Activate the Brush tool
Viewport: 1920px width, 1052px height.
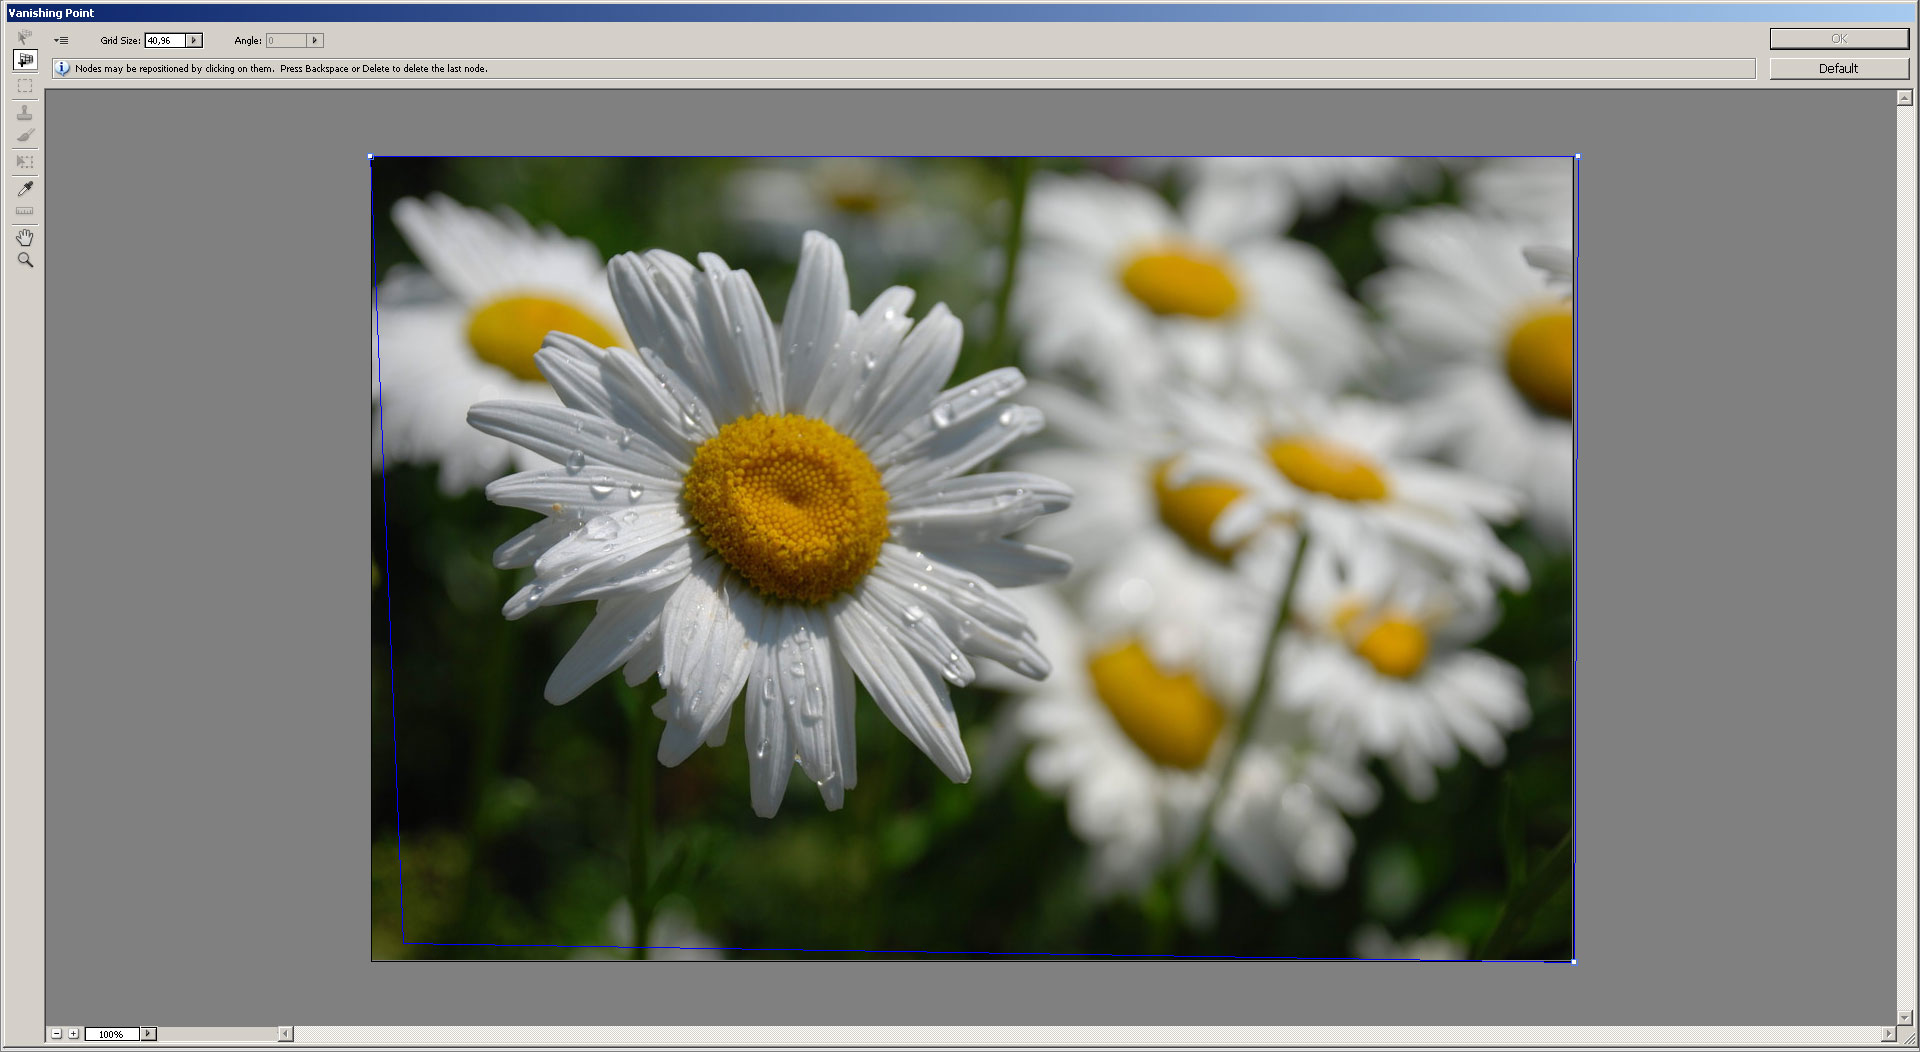[x=25, y=136]
